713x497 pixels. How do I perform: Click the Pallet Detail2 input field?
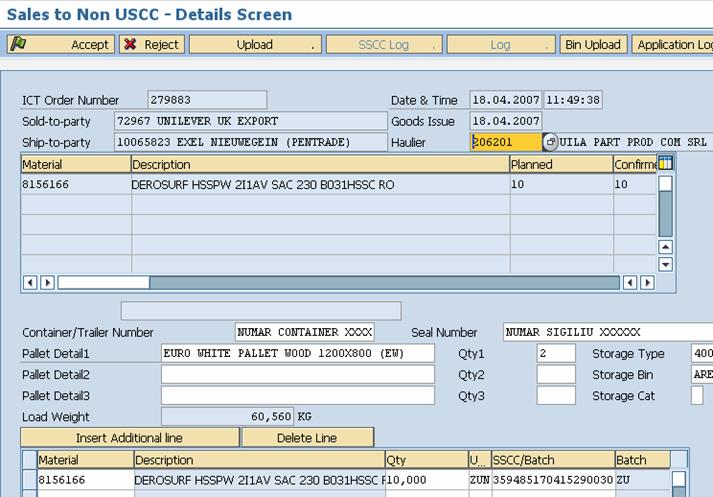(x=297, y=375)
